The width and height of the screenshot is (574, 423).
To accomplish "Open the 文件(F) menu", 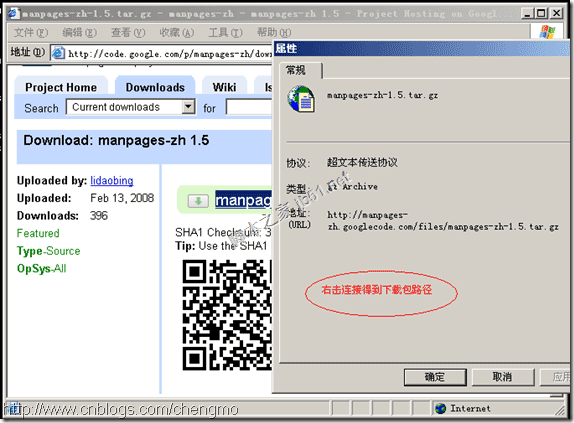I will (31, 33).
